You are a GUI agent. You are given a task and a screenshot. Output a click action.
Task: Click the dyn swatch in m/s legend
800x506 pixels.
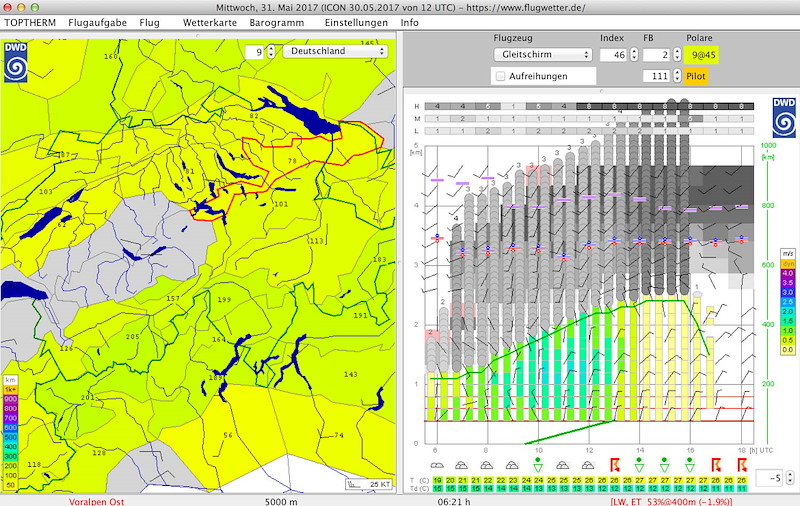coord(788,264)
